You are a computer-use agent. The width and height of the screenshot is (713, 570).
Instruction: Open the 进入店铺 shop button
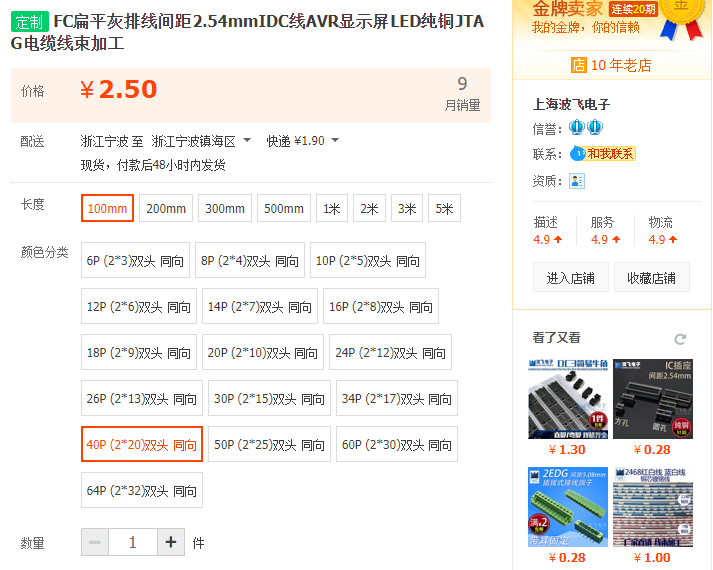point(571,277)
